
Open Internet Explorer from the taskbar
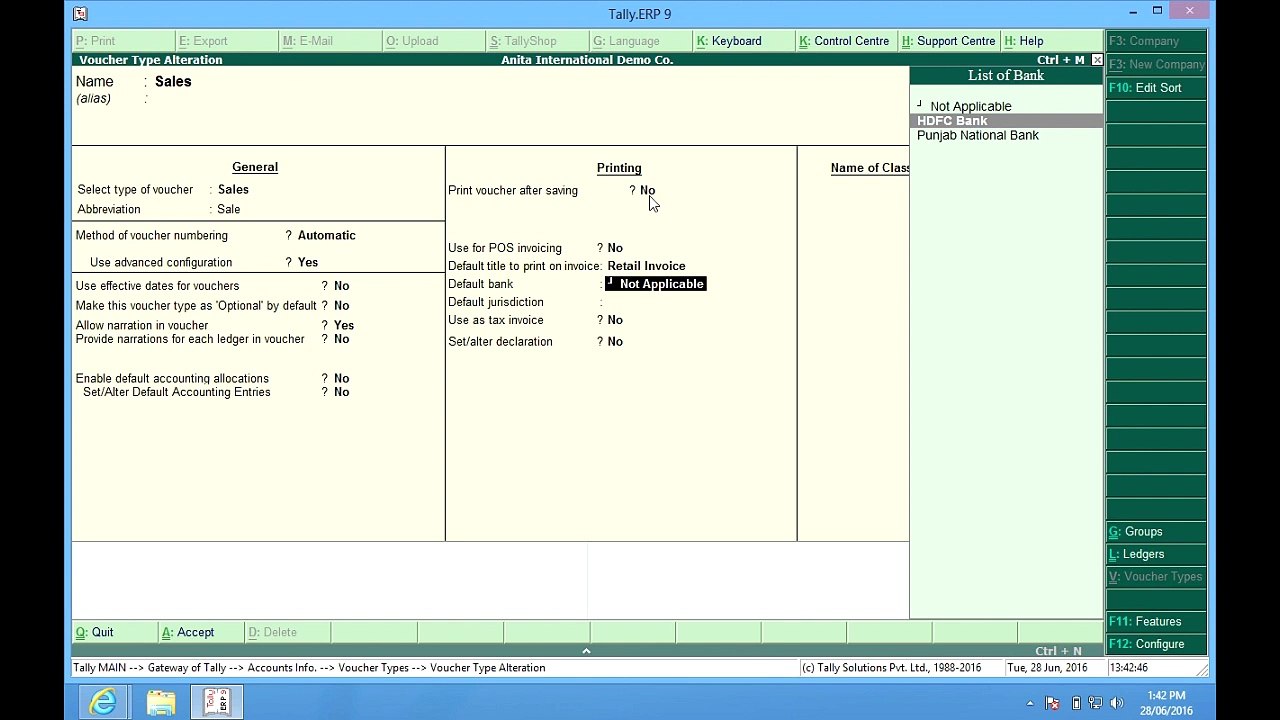pyautogui.click(x=103, y=703)
